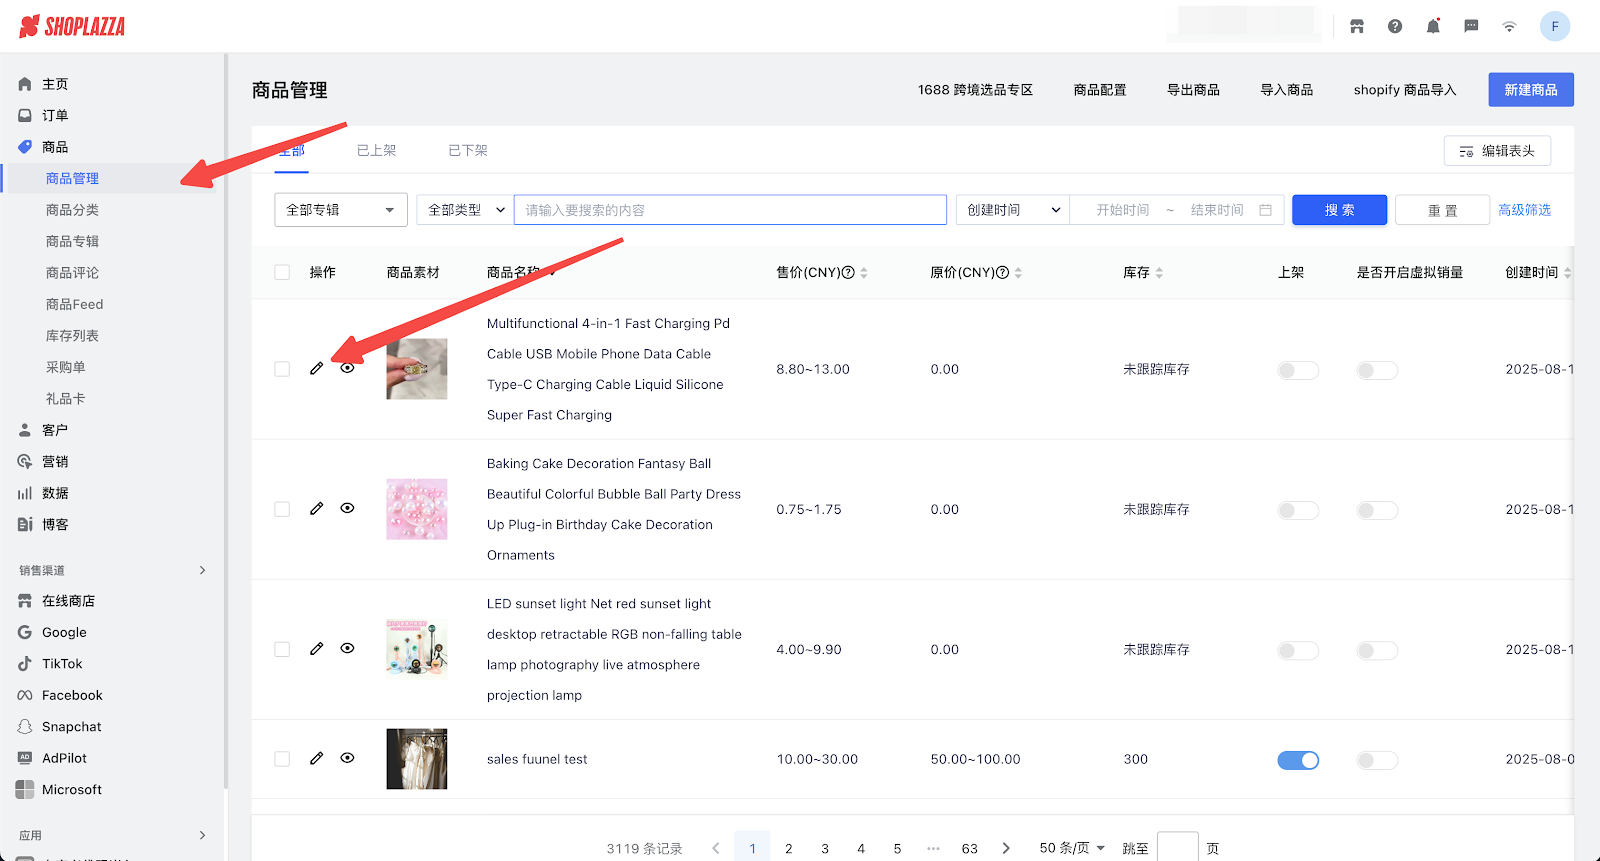Click the 新建商品 button
This screenshot has width=1600, height=861.
coord(1531,90)
